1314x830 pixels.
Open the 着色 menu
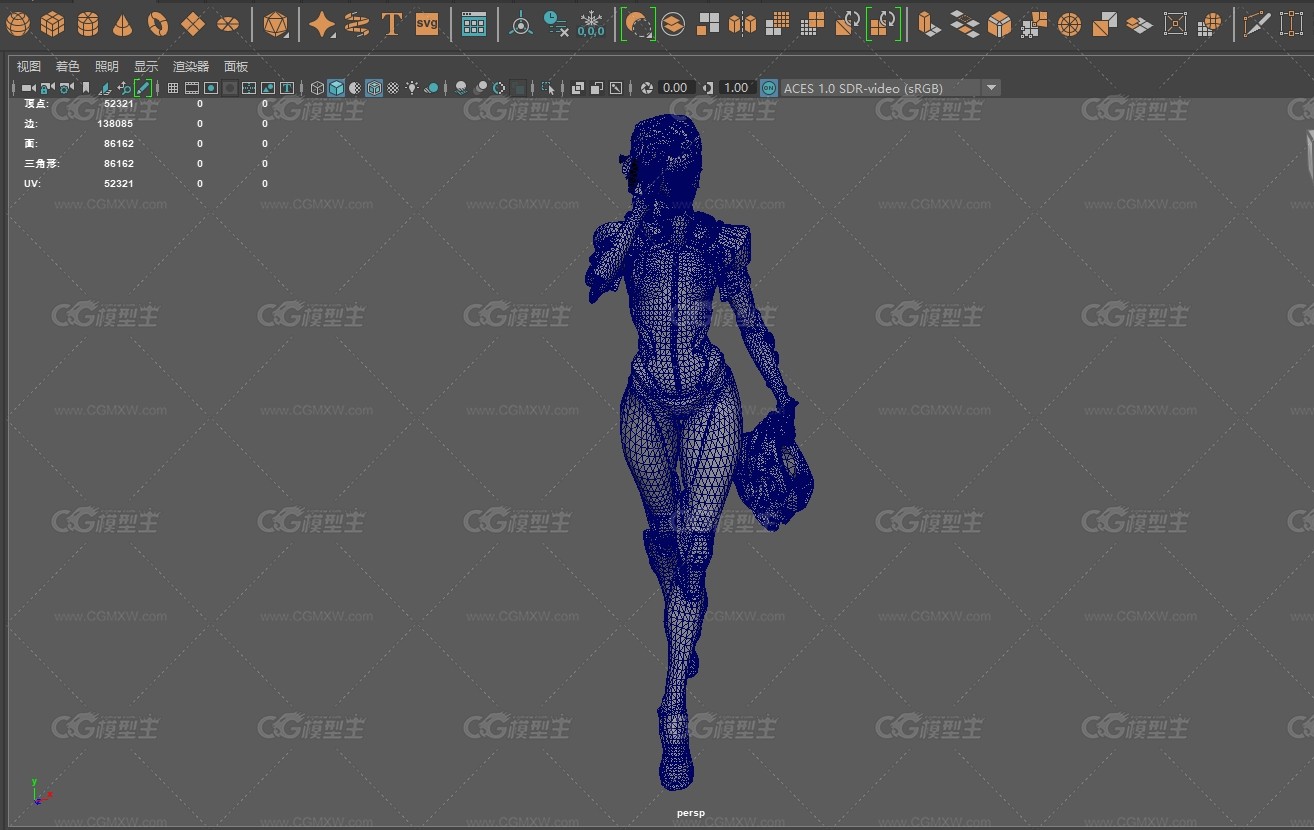click(68, 66)
